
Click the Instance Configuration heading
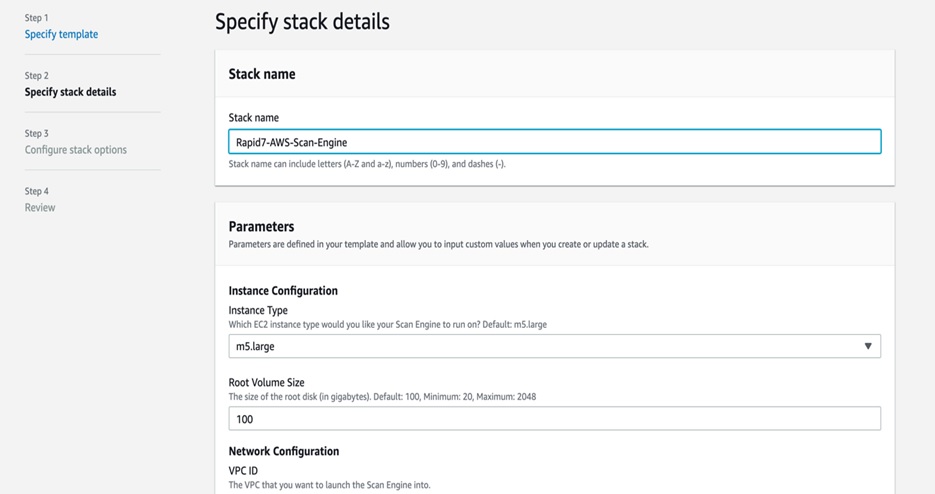tap(283, 291)
